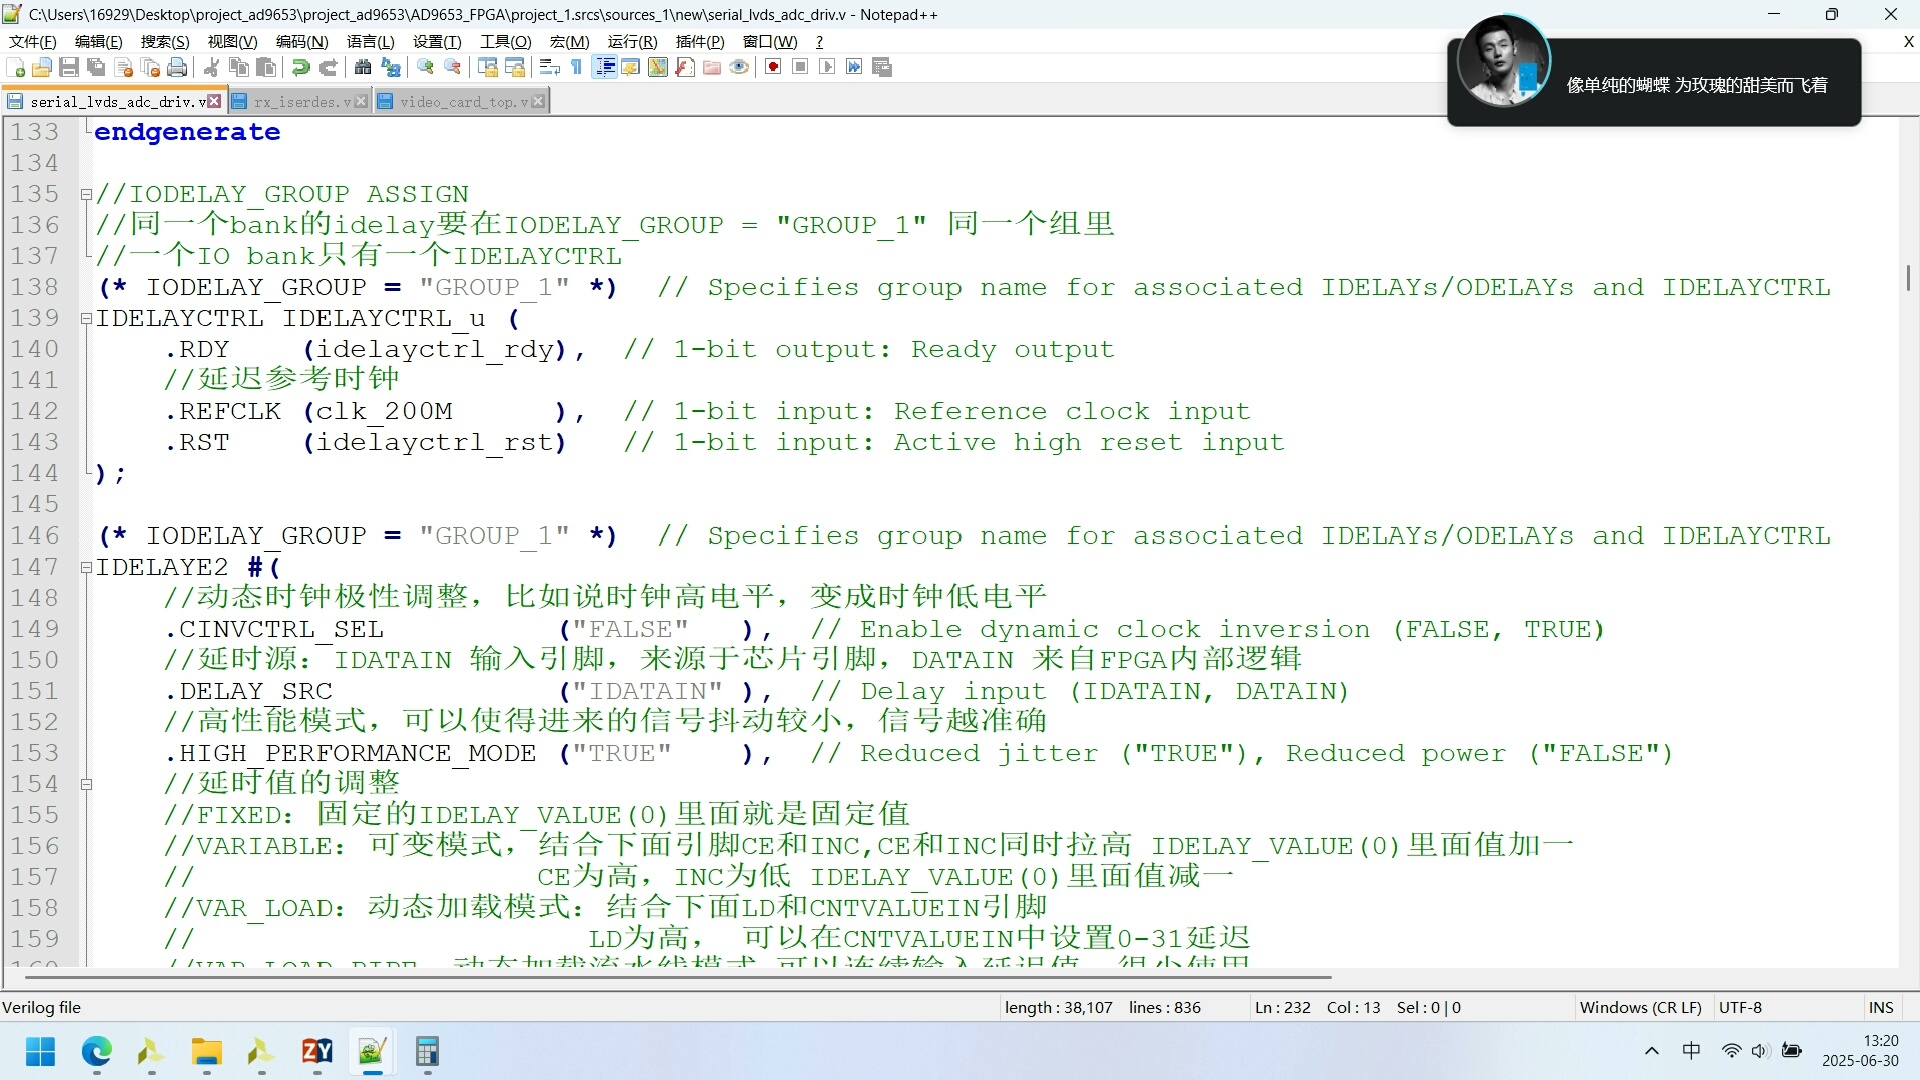The image size is (1920, 1080).
Task: Toggle the indent guide toolbar button
Action: click(x=605, y=67)
